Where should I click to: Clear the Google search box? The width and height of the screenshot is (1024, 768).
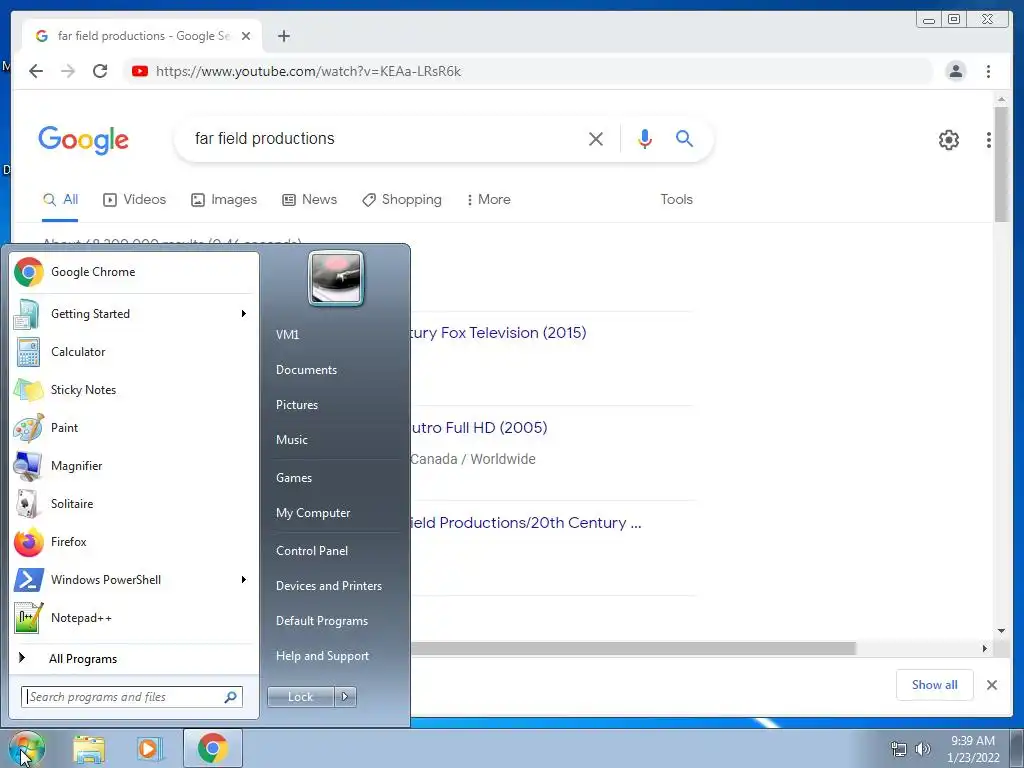(x=596, y=138)
